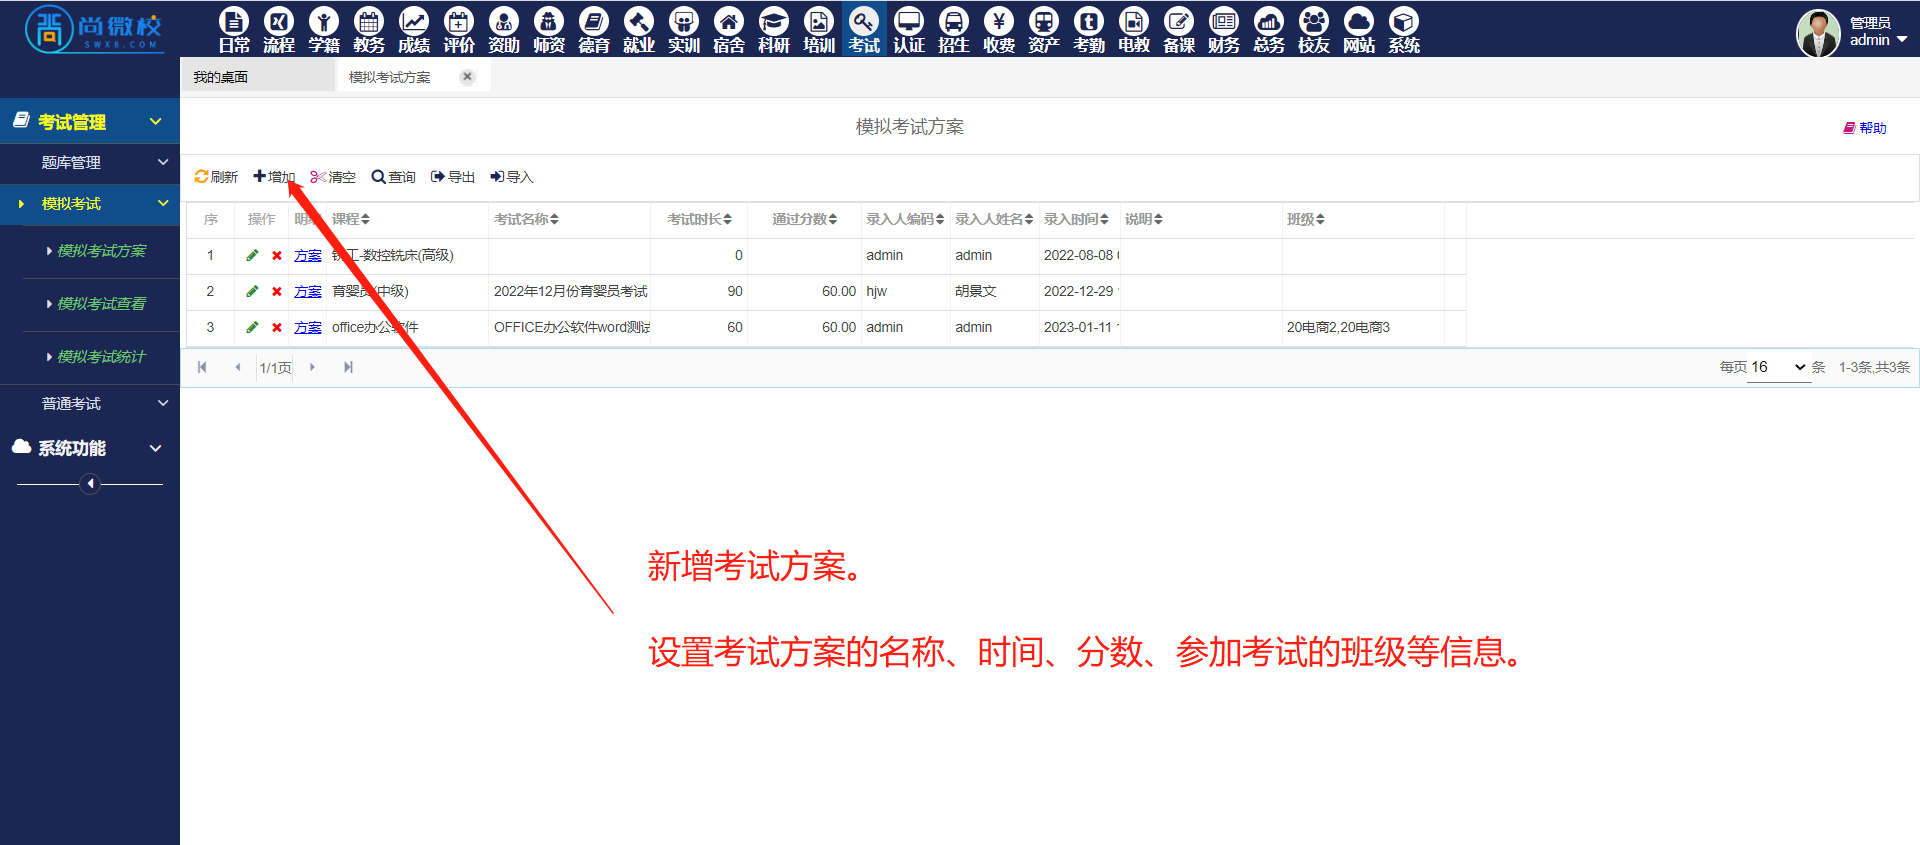Sort by 课程 column header
Screen dimensions: 1920x845
(x=351, y=219)
